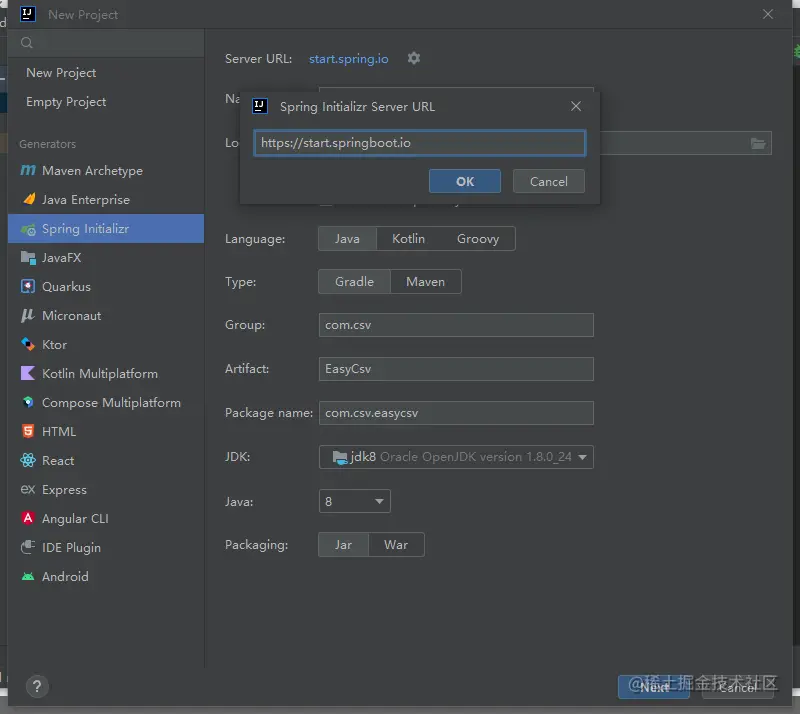The width and height of the screenshot is (800, 714).
Task: Open the JDK dropdown list
Action: 456,457
